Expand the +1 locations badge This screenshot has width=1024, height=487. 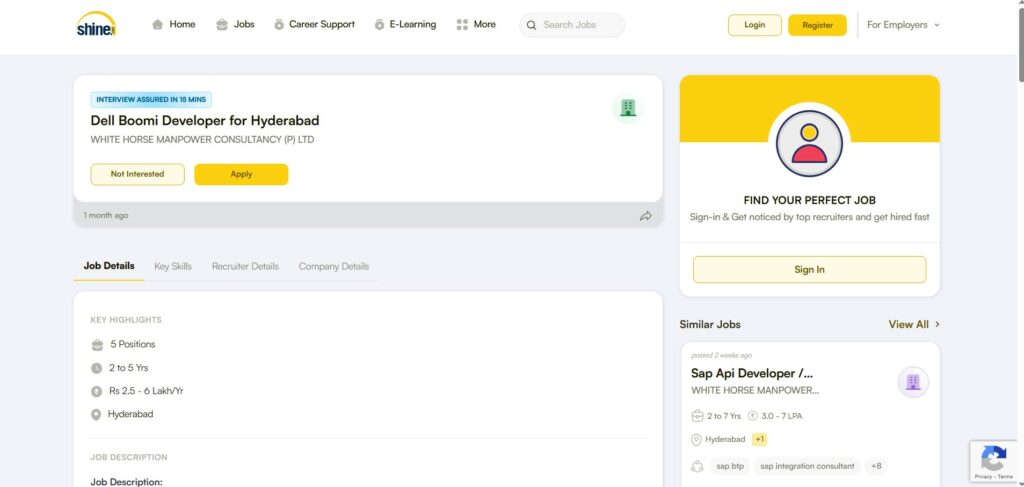(x=759, y=439)
